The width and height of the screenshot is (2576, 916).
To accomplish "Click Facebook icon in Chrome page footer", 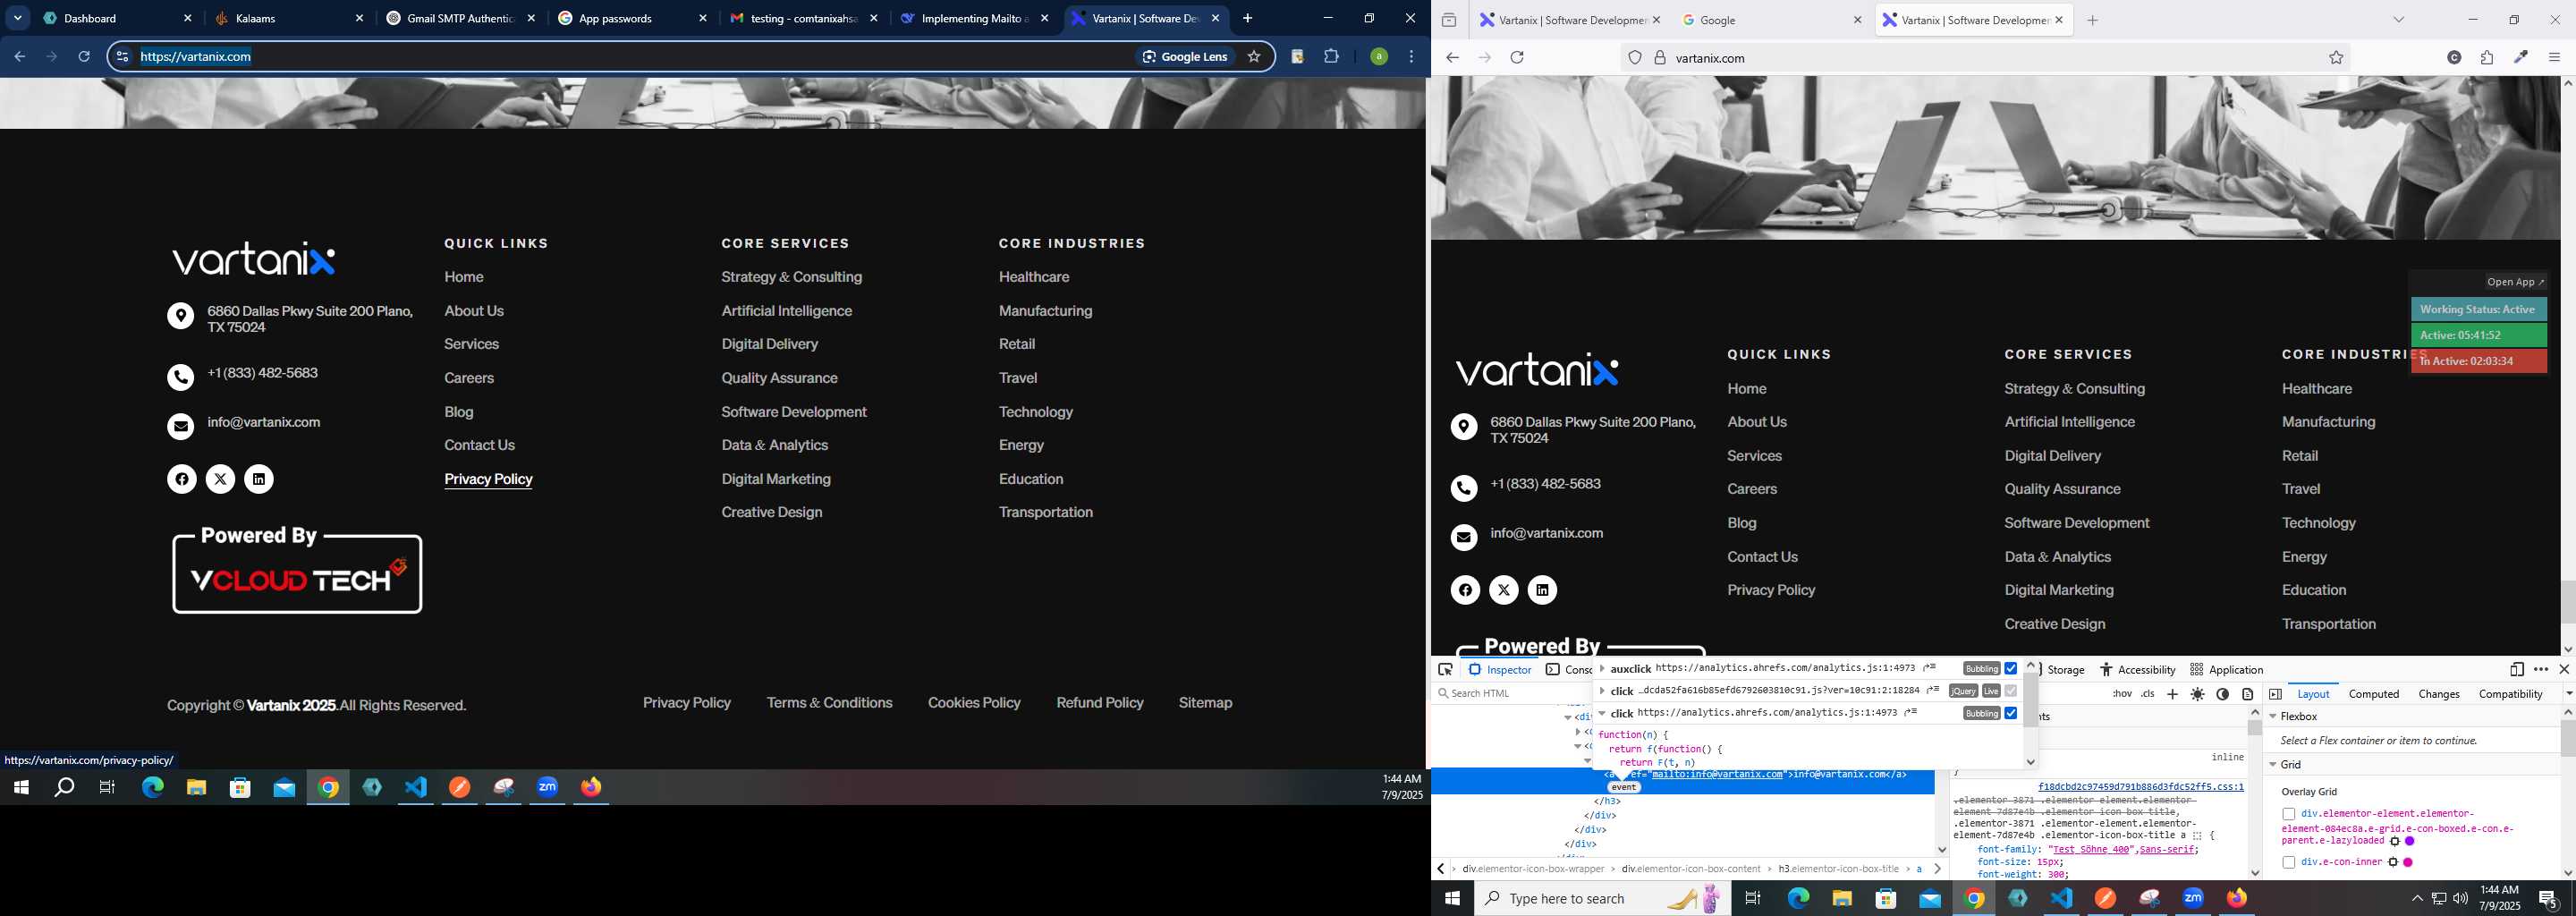I will (181, 479).
